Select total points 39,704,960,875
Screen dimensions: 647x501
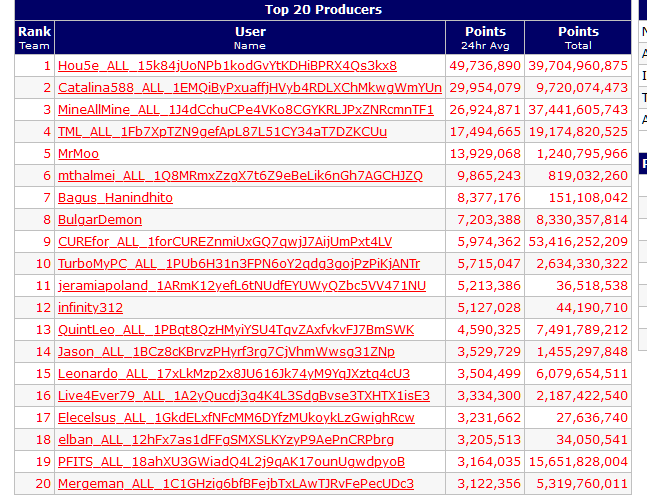[578, 66]
